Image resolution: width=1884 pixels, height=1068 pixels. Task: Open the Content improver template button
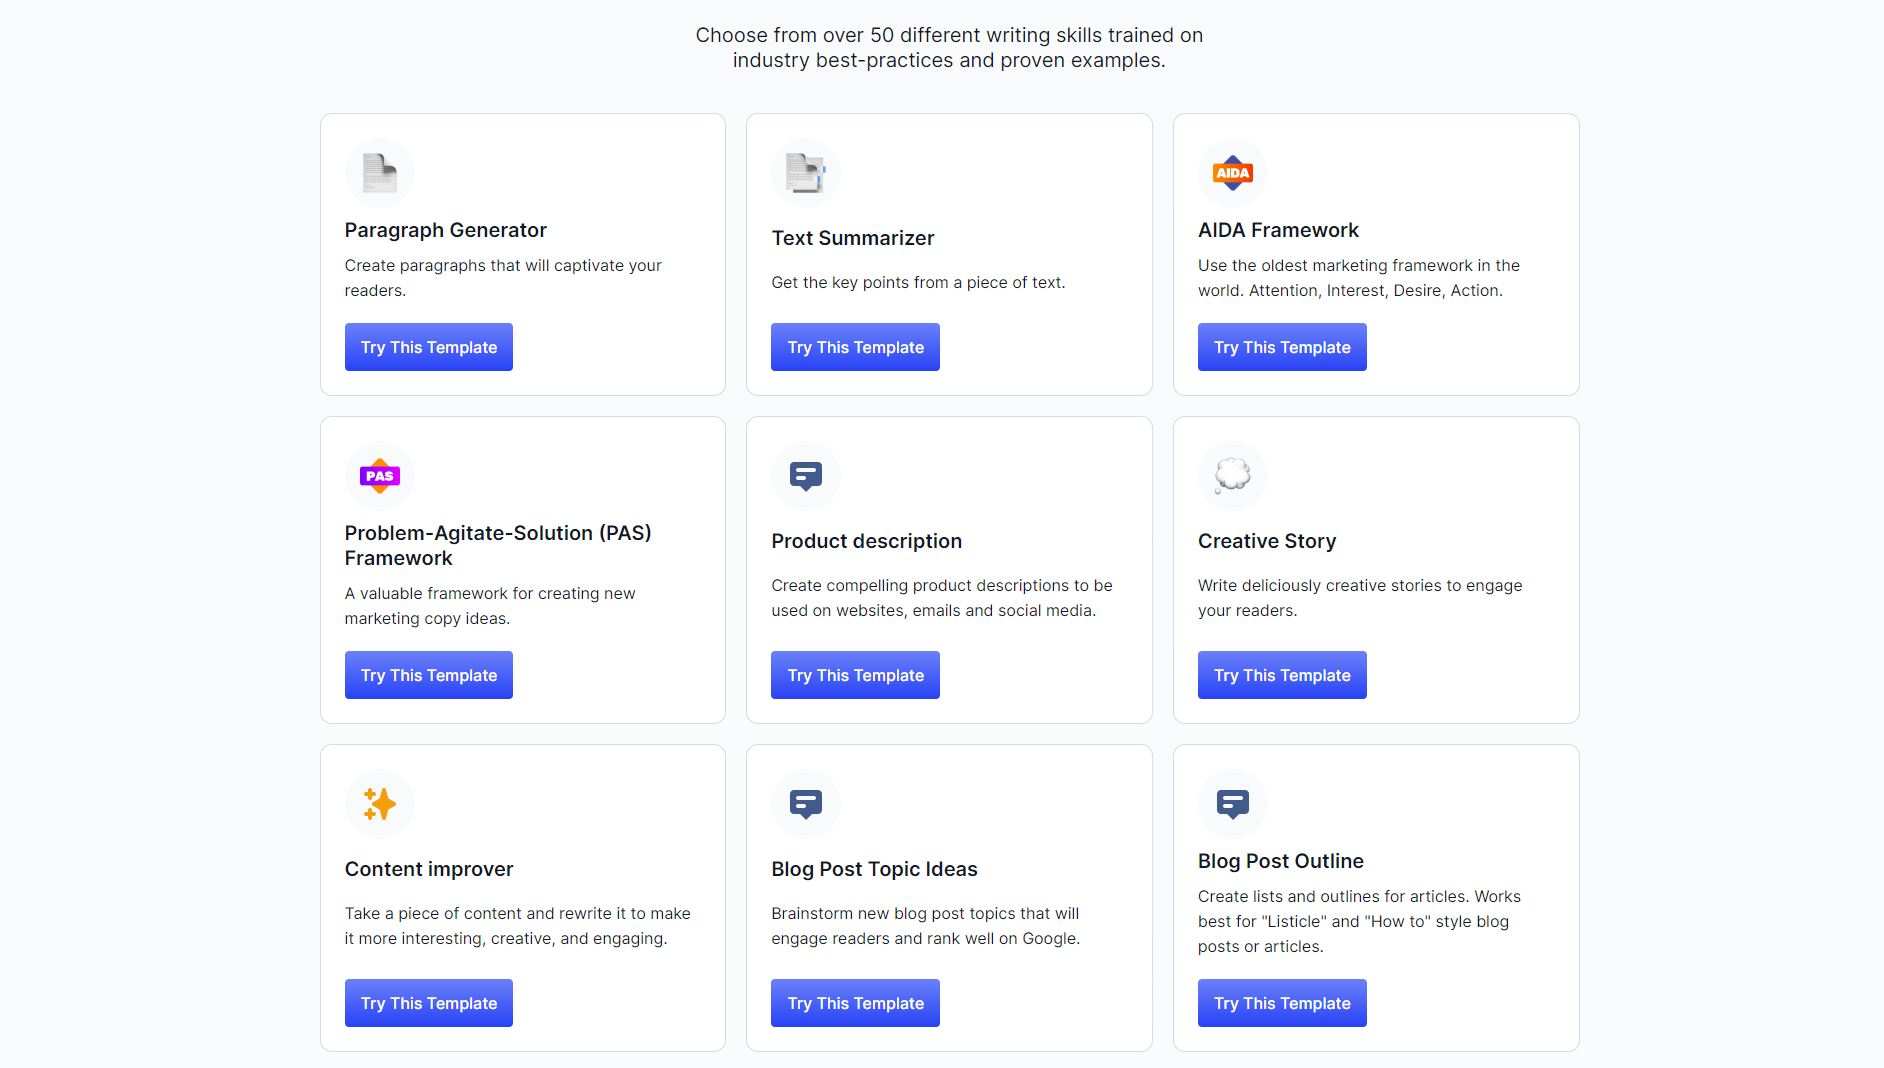click(428, 1003)
